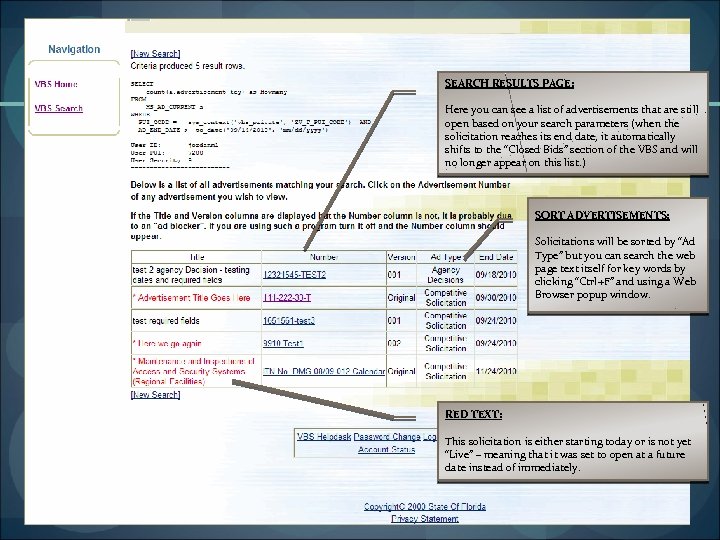The image size is (720, 540).
Task: Click the Navigation sidebar heading
Action: pos(74,49)
